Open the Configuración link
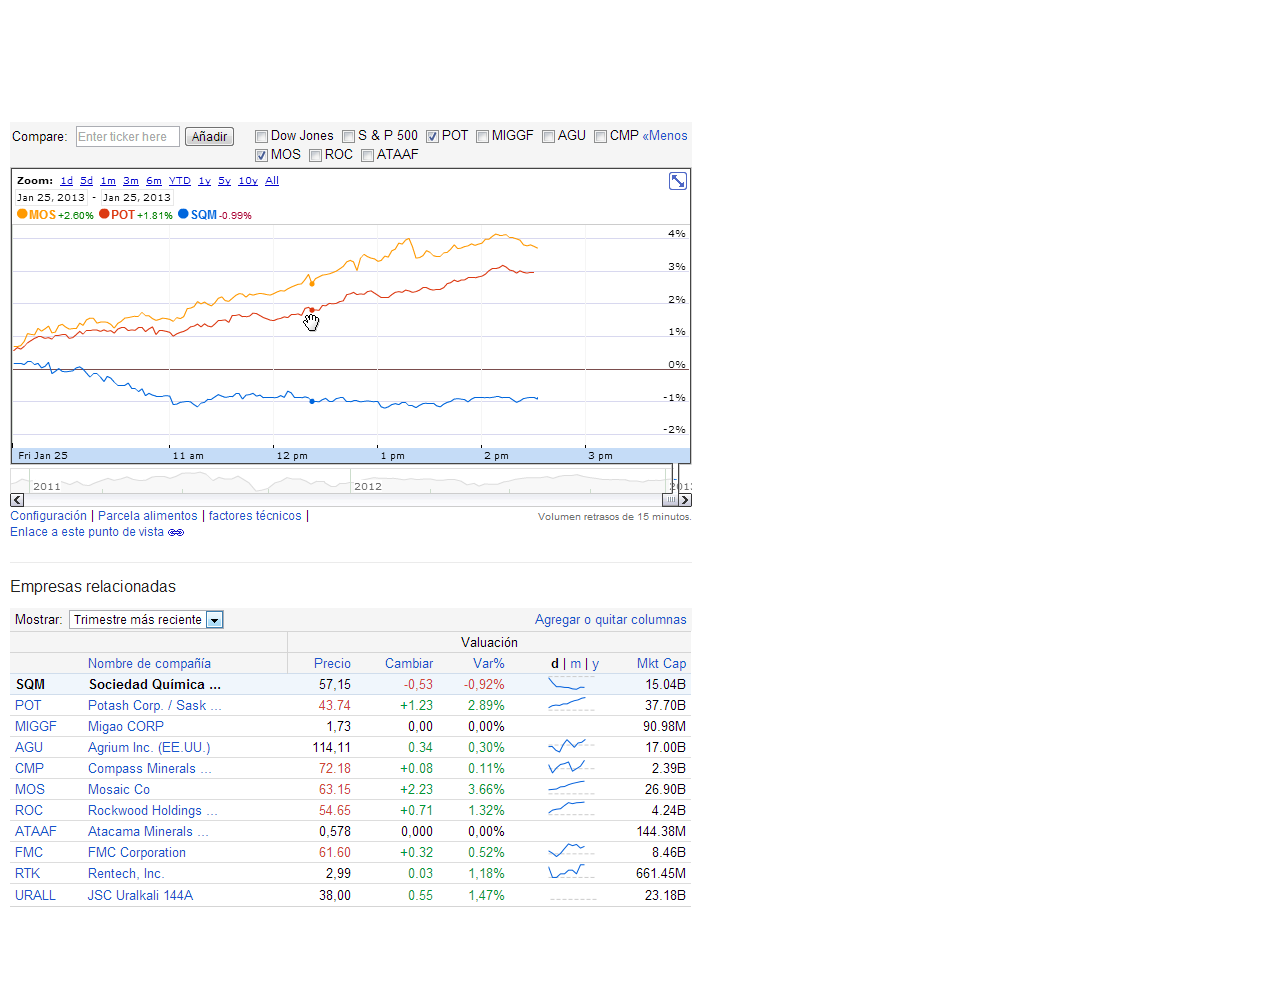Screen dimensions: 1280x992 pos(49,516)
